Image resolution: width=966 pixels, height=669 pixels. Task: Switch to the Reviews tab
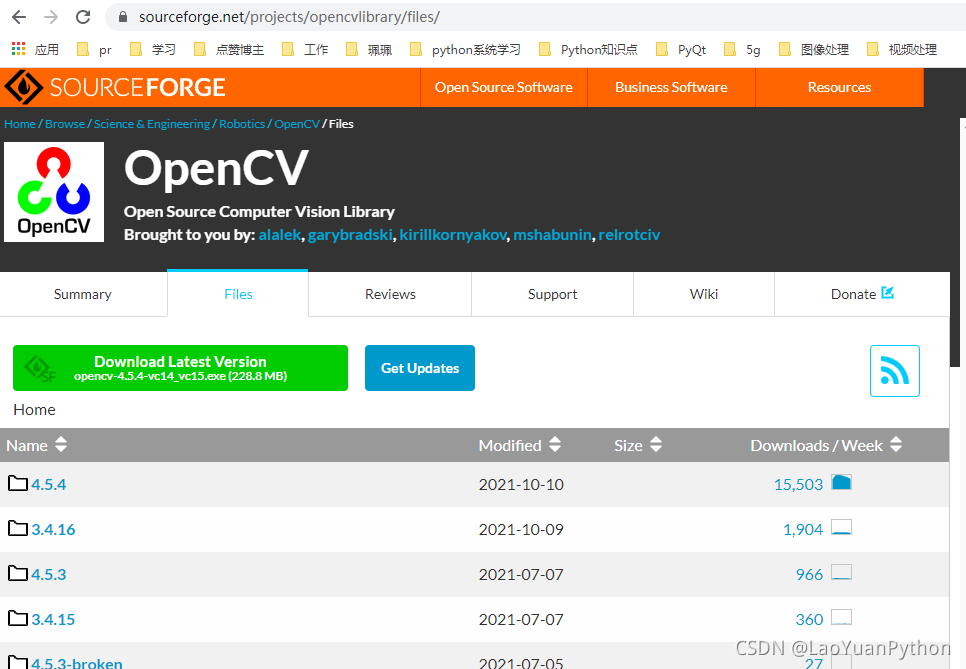pos(390,294)
